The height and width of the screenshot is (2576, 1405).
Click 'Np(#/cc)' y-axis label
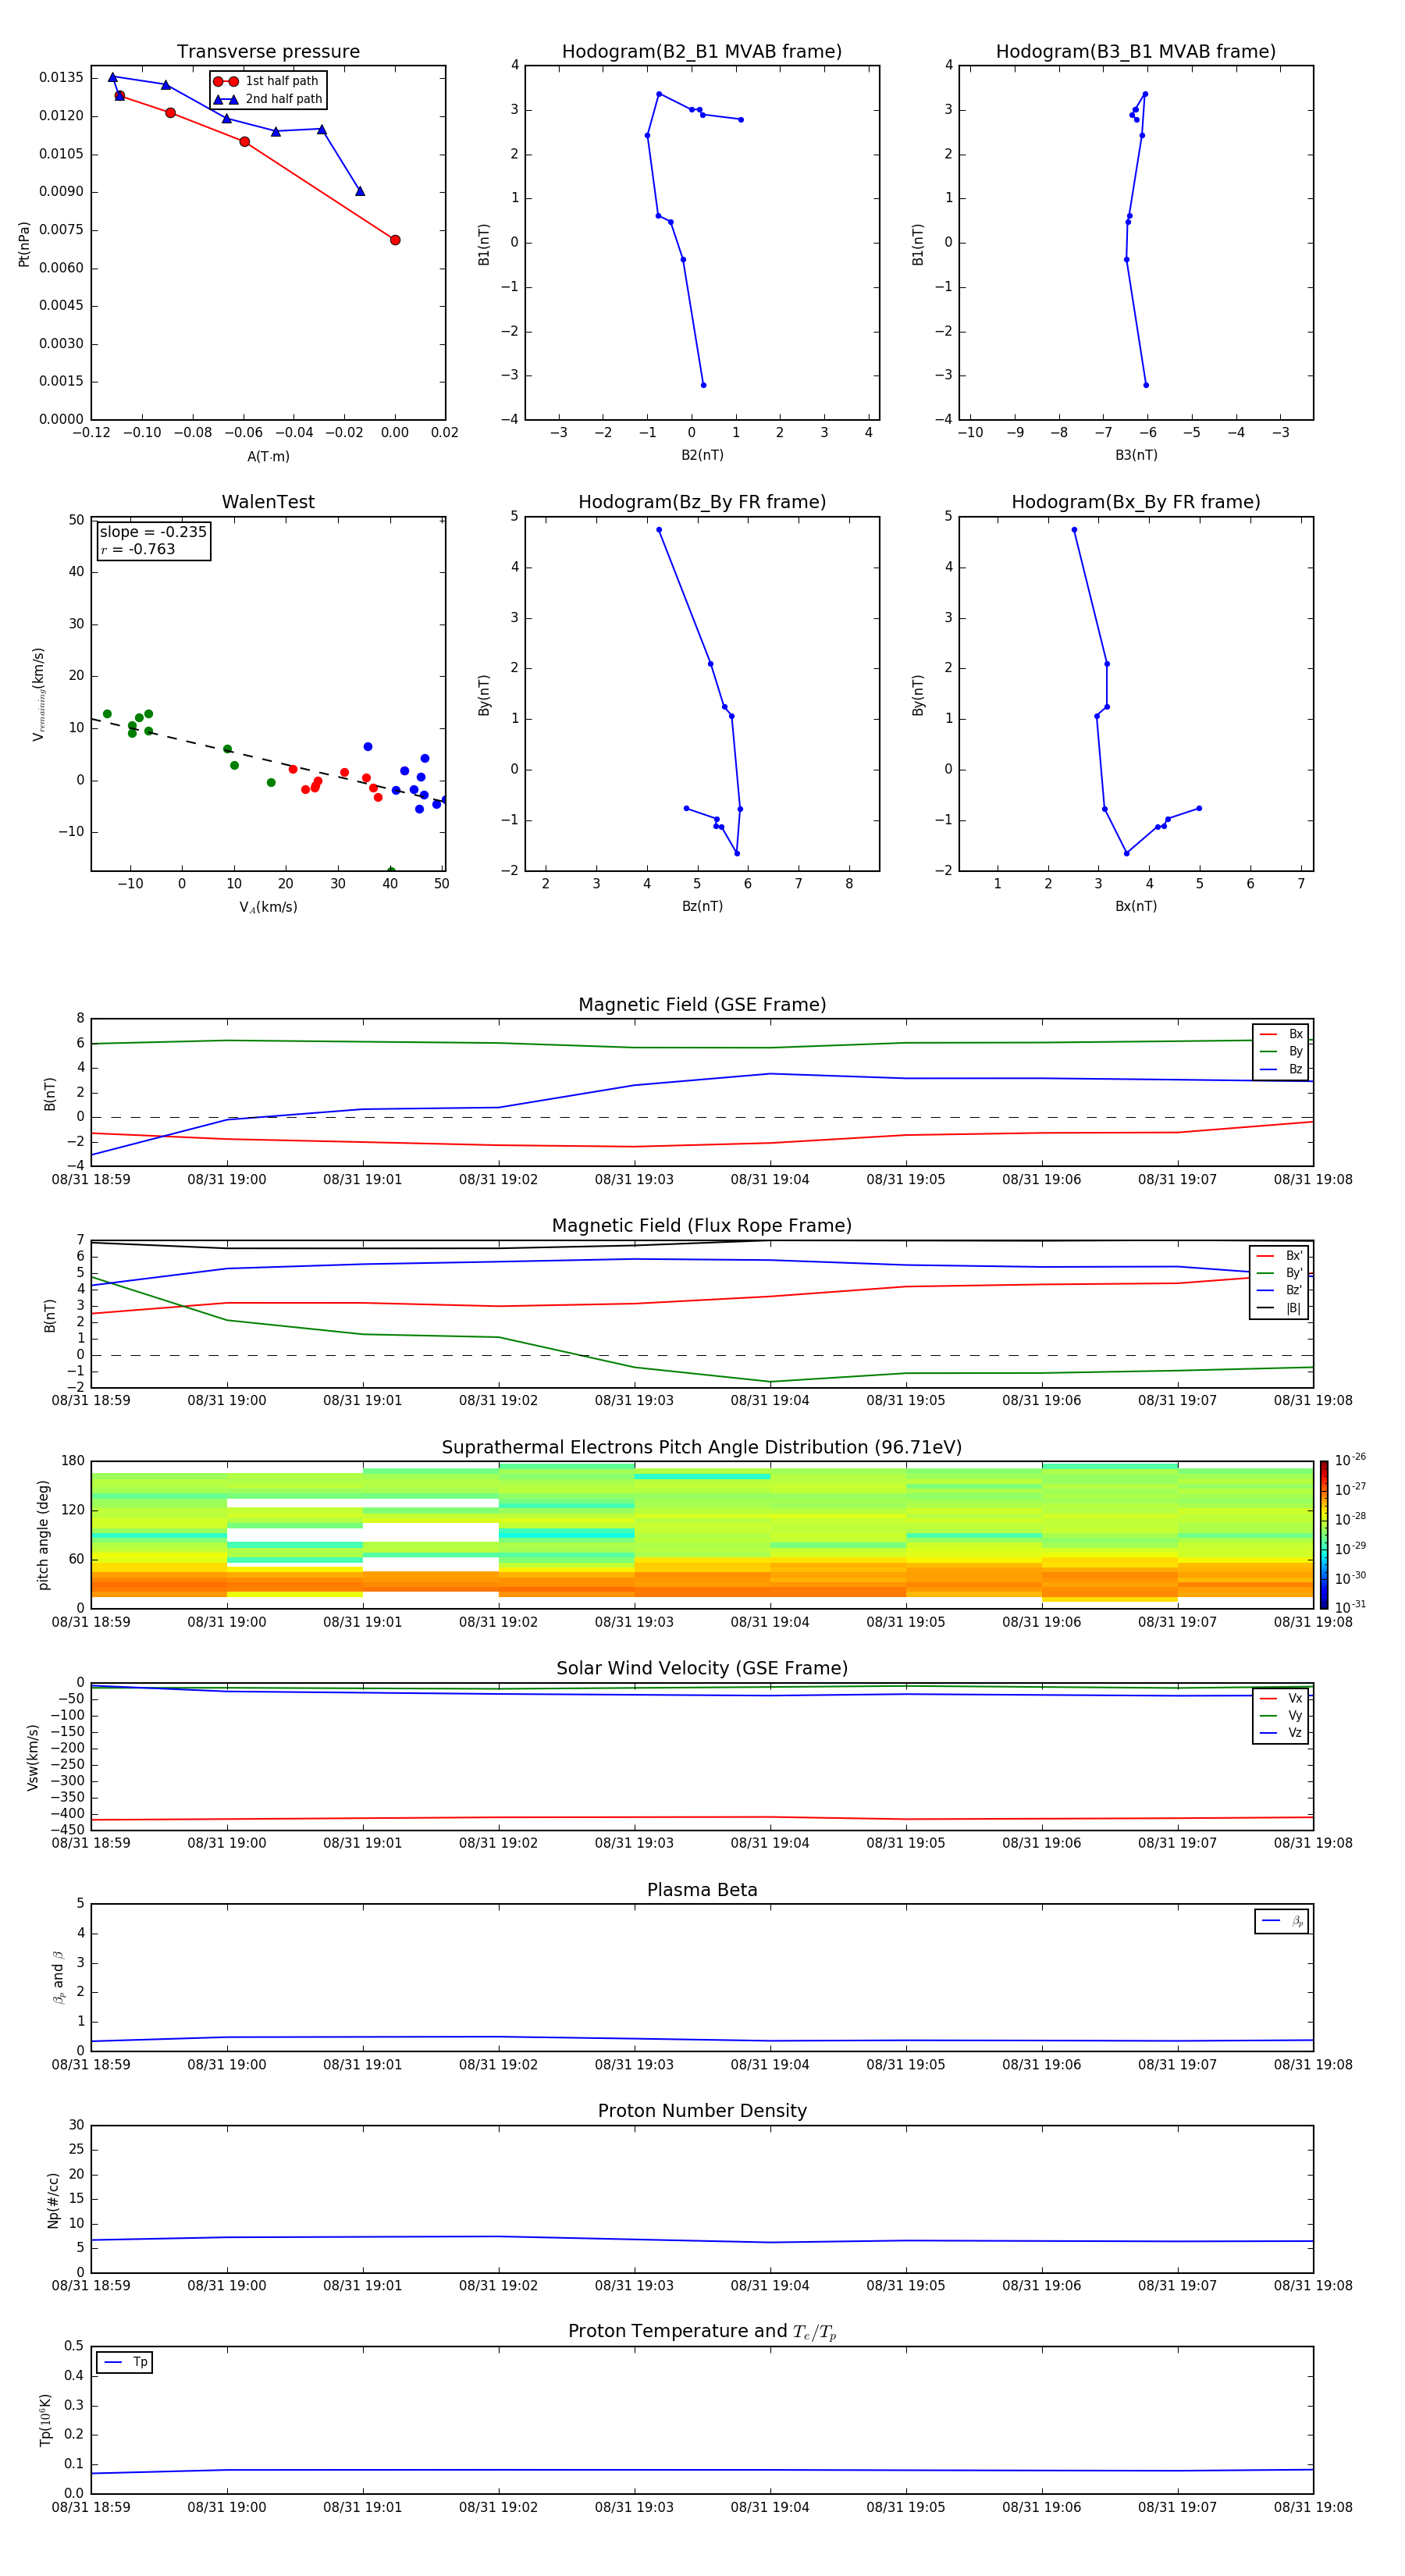click(53, 2200)
